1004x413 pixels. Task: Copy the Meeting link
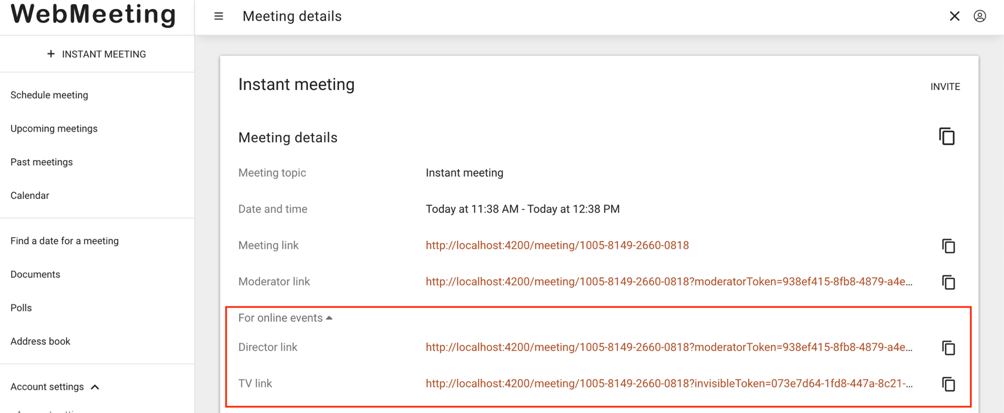coord(948,246)
